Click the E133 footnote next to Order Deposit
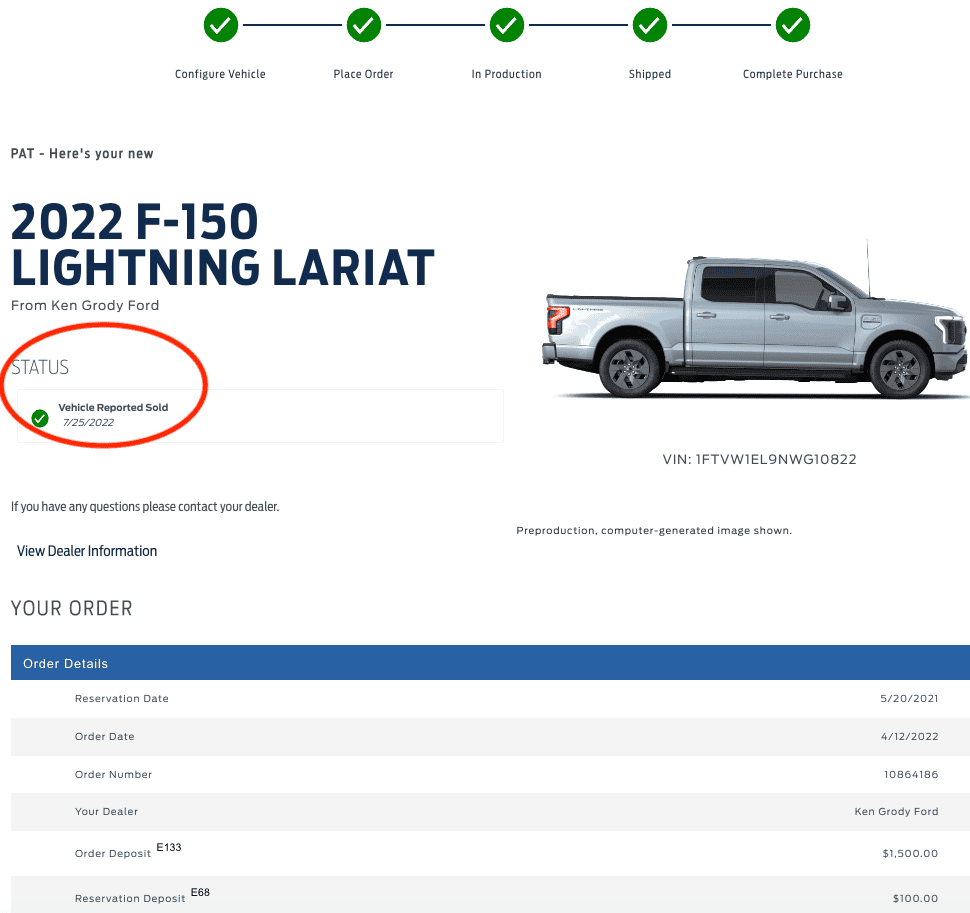970x913 pixels. [169, 847]
